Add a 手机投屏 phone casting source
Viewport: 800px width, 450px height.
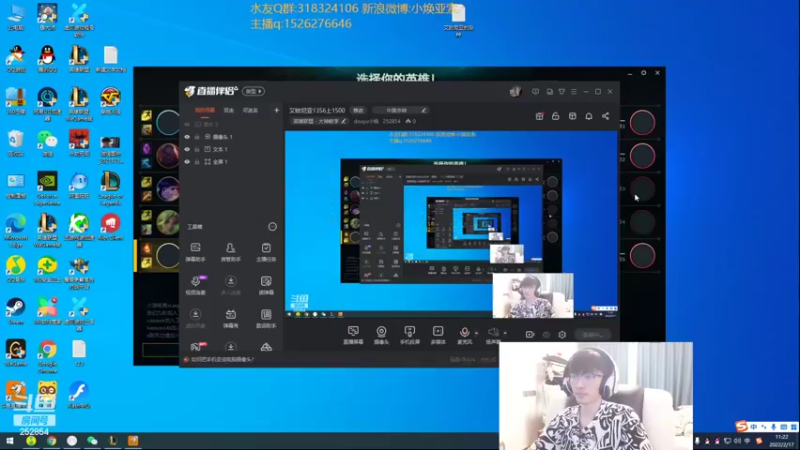pos(409,335)
